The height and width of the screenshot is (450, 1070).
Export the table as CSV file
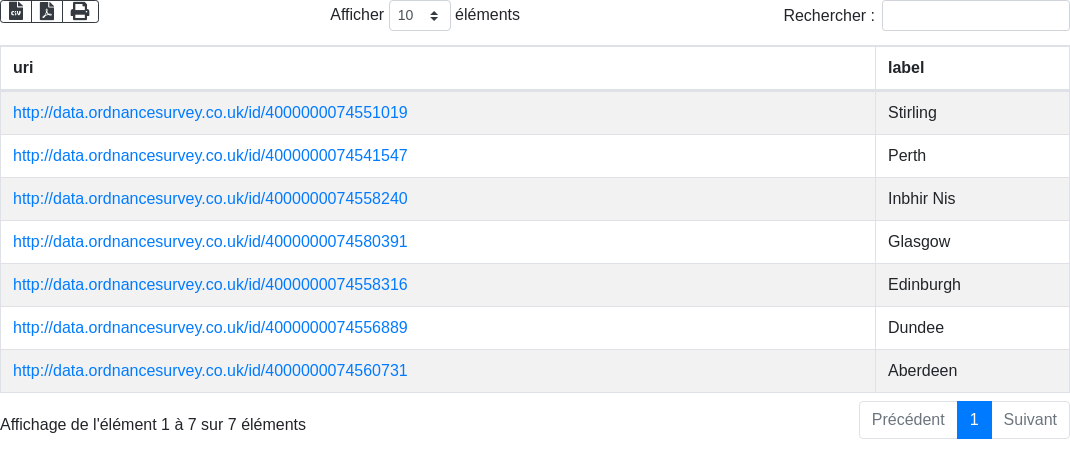coord(16,12)
